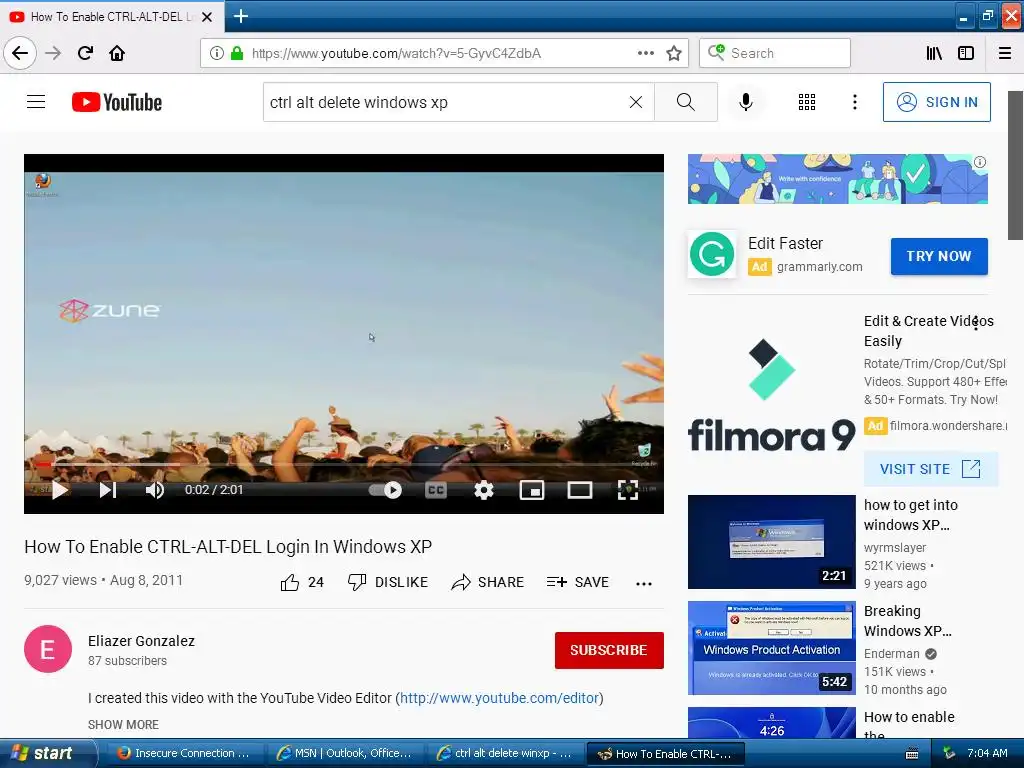This screenshot has height=768, width=1024.
Task: Clear the YouTube search query
Action: point(635,102)
